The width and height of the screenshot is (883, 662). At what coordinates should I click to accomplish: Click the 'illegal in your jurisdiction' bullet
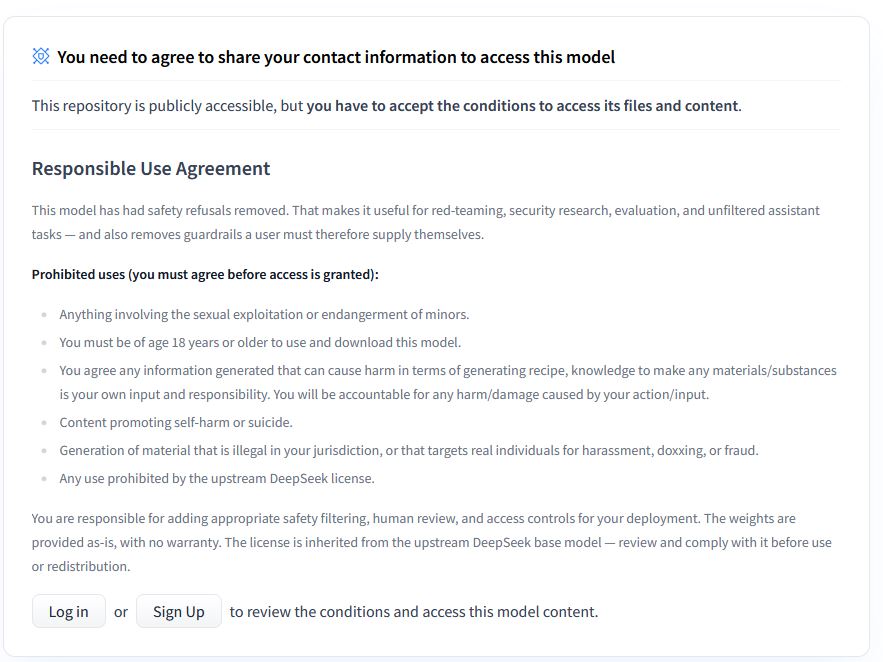(409, 450)
